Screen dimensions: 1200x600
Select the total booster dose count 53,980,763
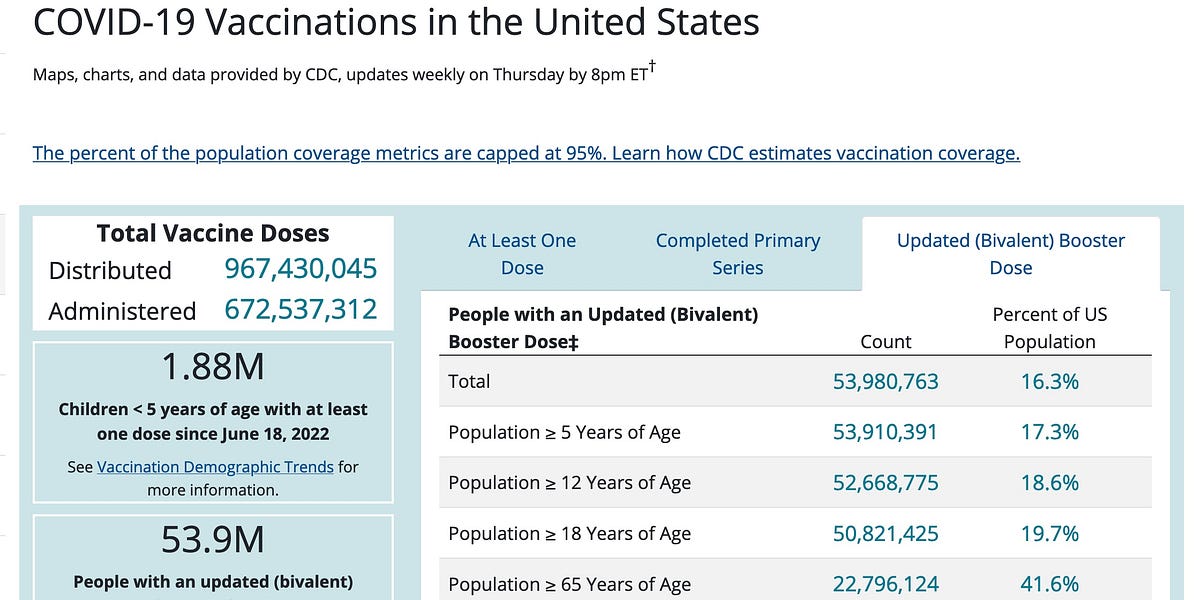(885, 381)
